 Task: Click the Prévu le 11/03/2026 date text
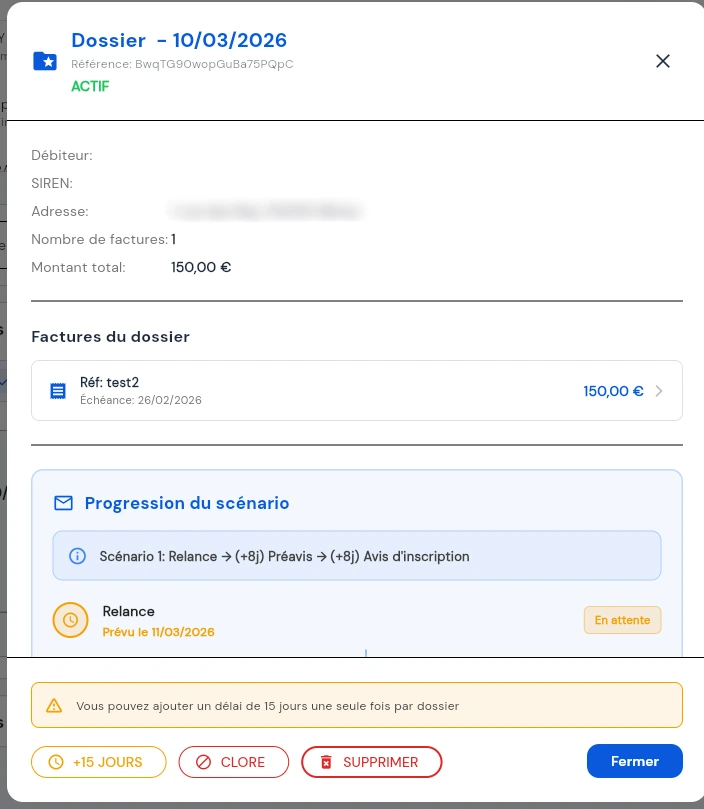(158, 632)
